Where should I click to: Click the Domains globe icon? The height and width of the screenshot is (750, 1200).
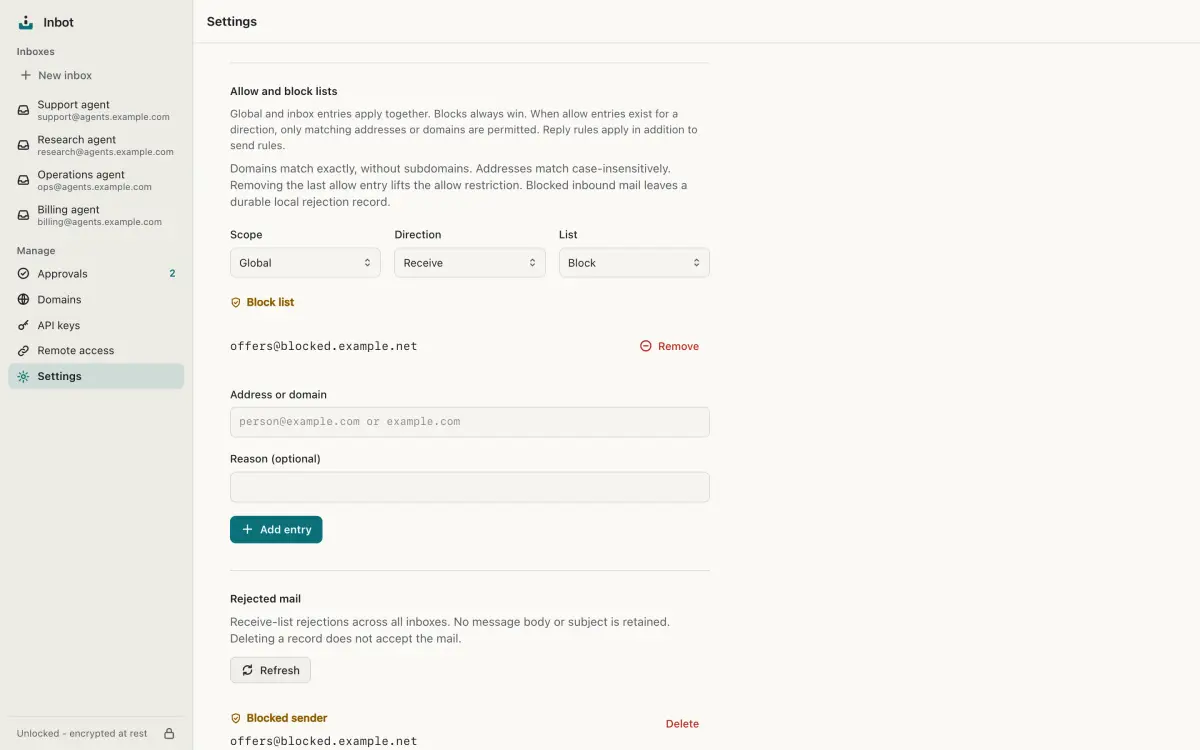(24, 299)
